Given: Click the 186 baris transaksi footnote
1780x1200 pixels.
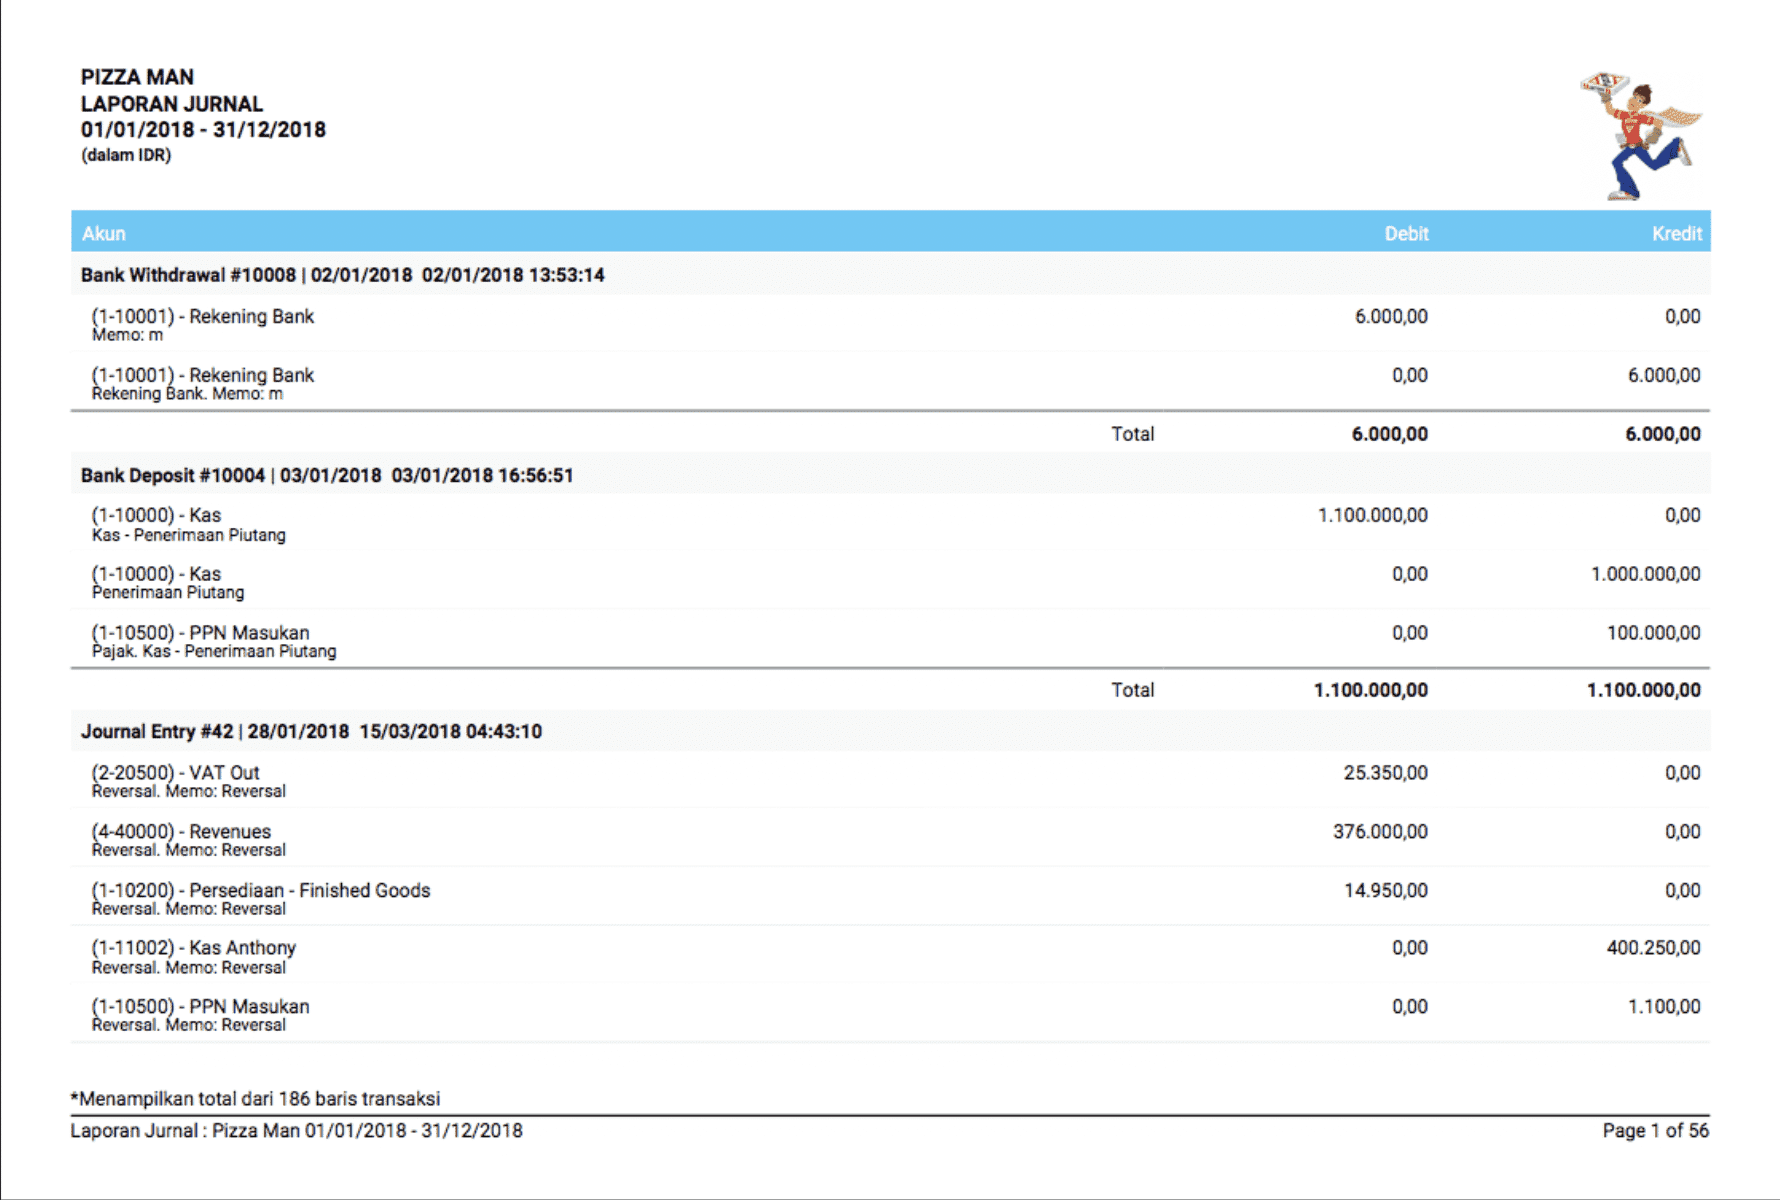Looking at the screenshot, I should 255,1098.
